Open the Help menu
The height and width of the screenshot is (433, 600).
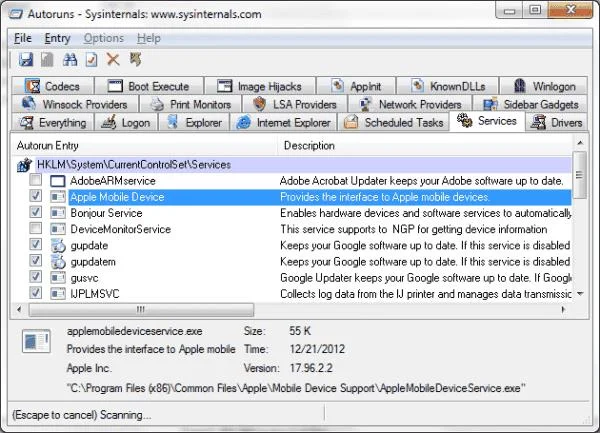(149, 38)
